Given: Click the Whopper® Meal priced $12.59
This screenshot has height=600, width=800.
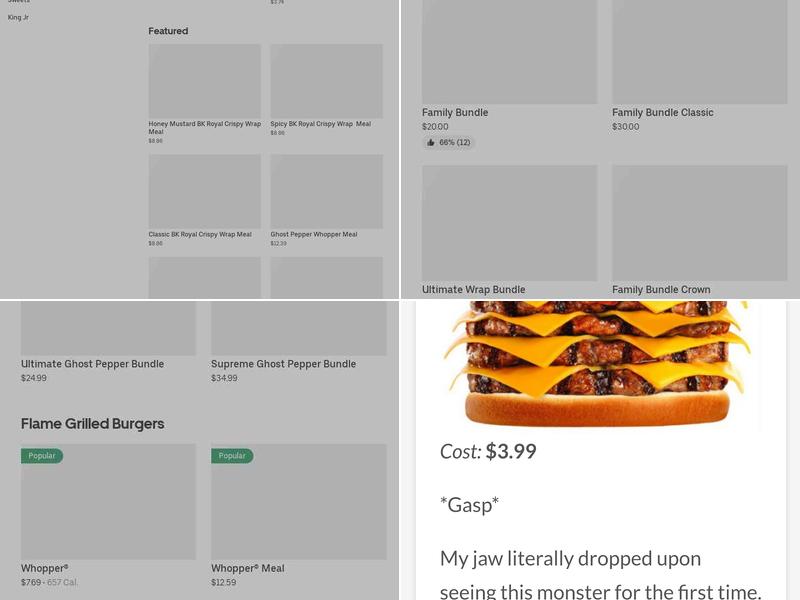Looking at the screenshot, I should tap(247, 568).
